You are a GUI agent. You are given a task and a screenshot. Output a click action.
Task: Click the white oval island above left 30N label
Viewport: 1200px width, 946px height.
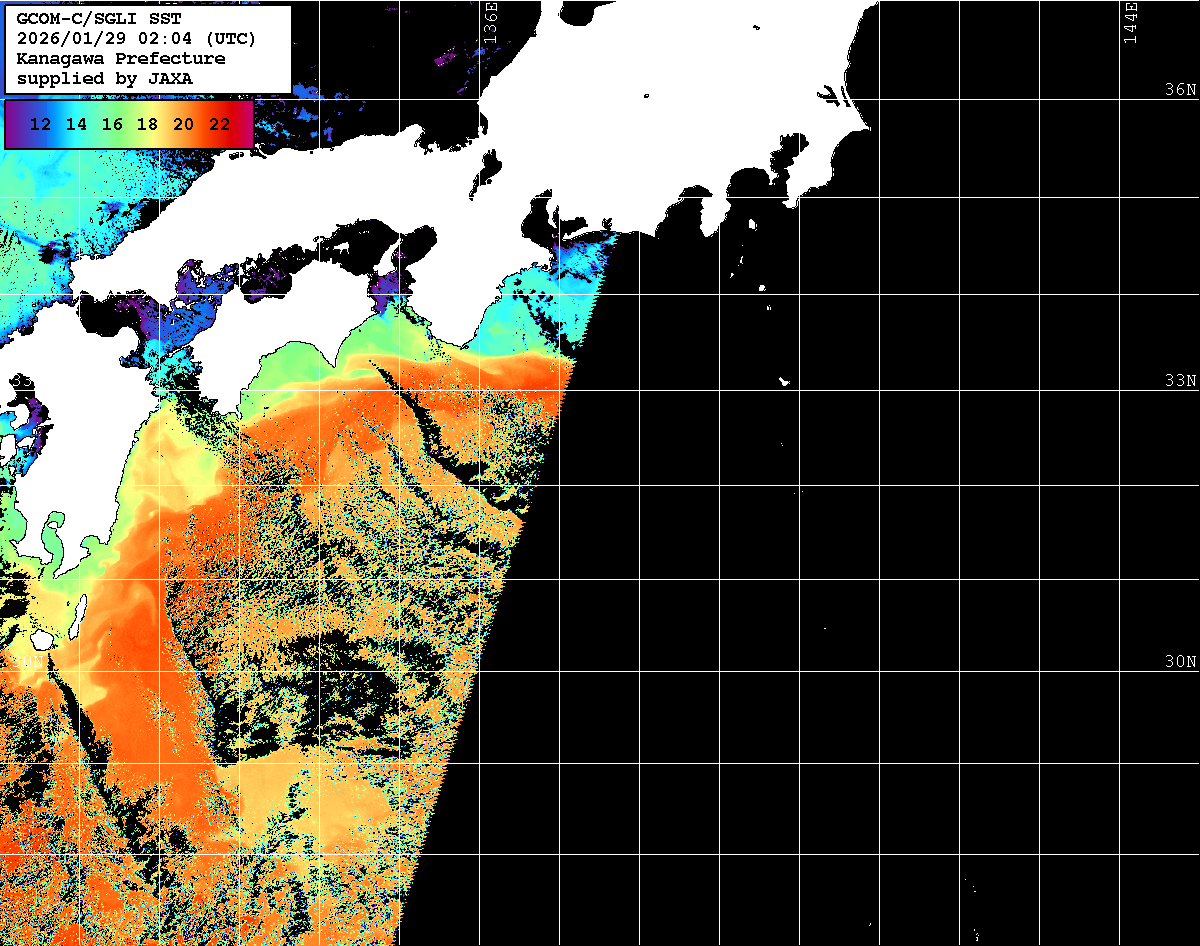(x=43, y=638)
